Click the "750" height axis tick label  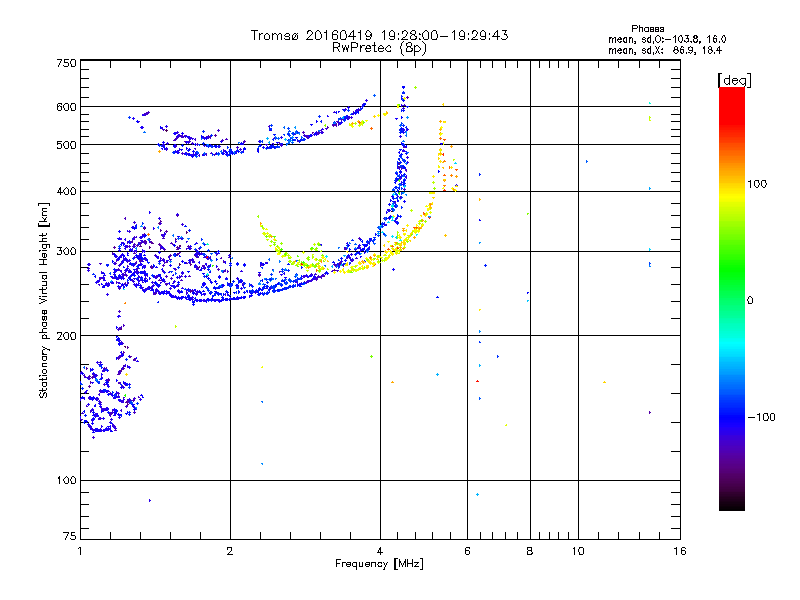(x=66, y=63)
